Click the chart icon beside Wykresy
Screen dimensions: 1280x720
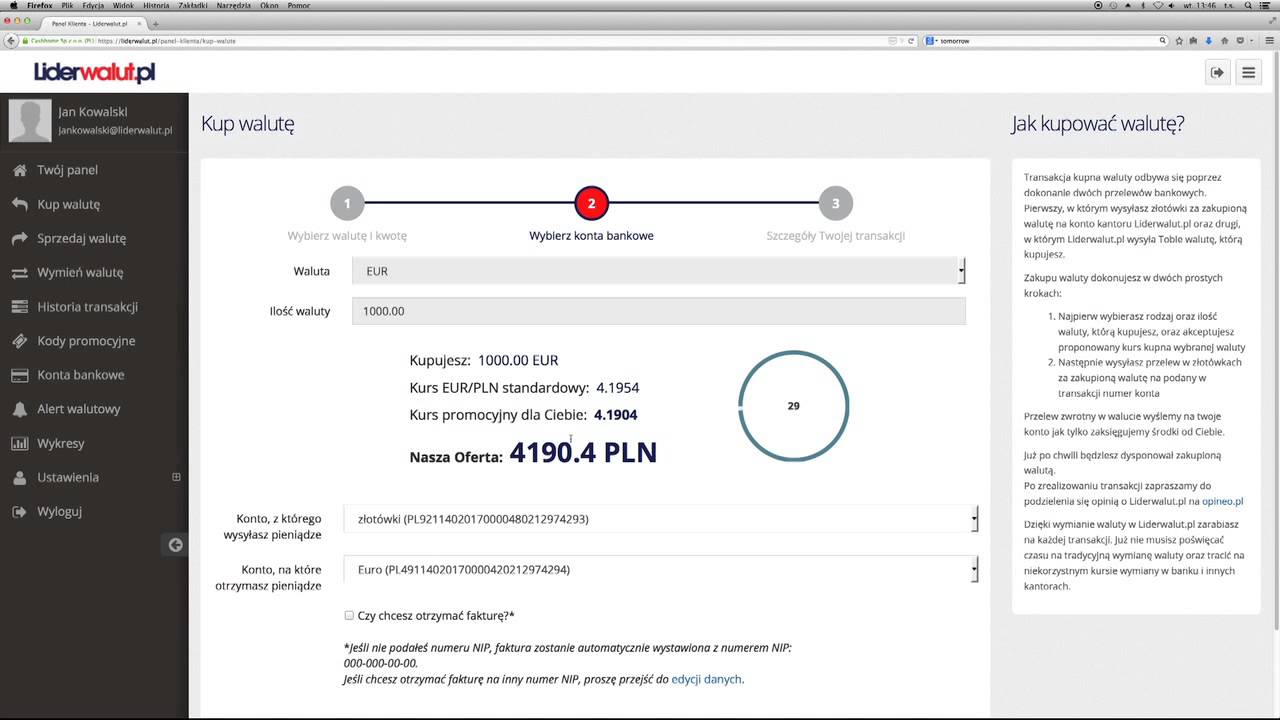(19, 443)
